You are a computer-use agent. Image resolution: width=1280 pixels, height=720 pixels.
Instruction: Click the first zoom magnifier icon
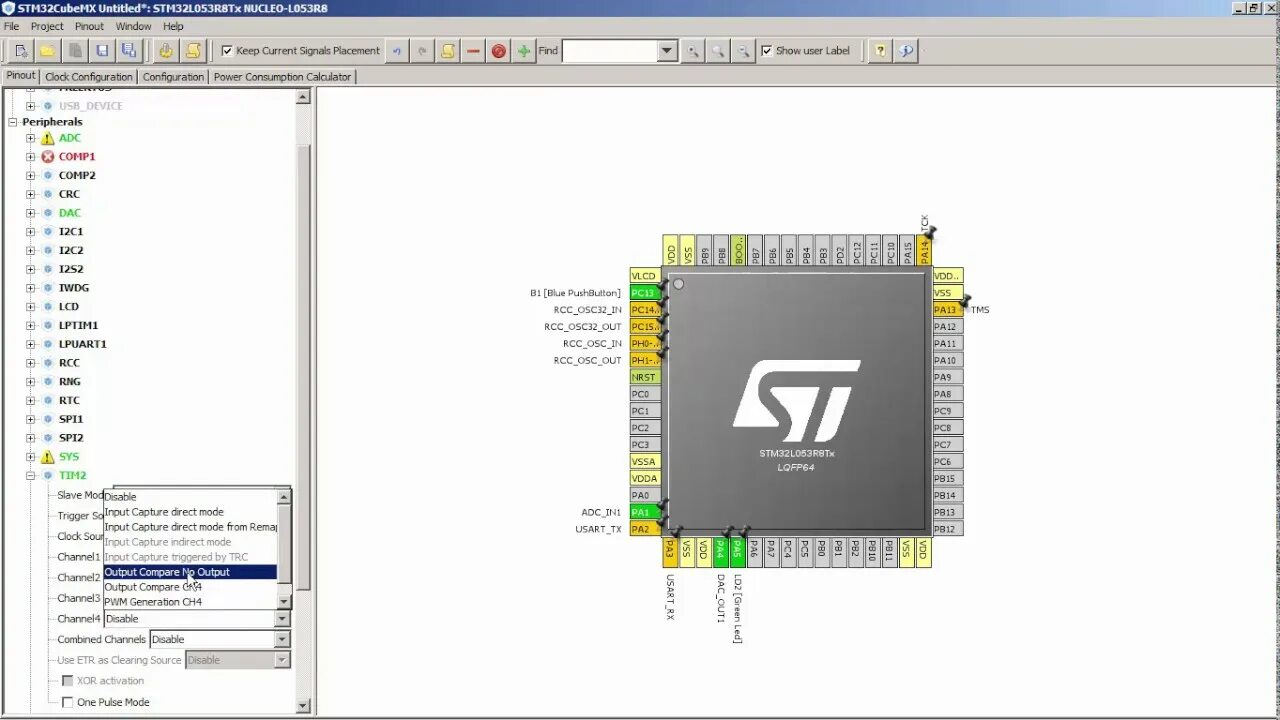(x=692, y=51)
